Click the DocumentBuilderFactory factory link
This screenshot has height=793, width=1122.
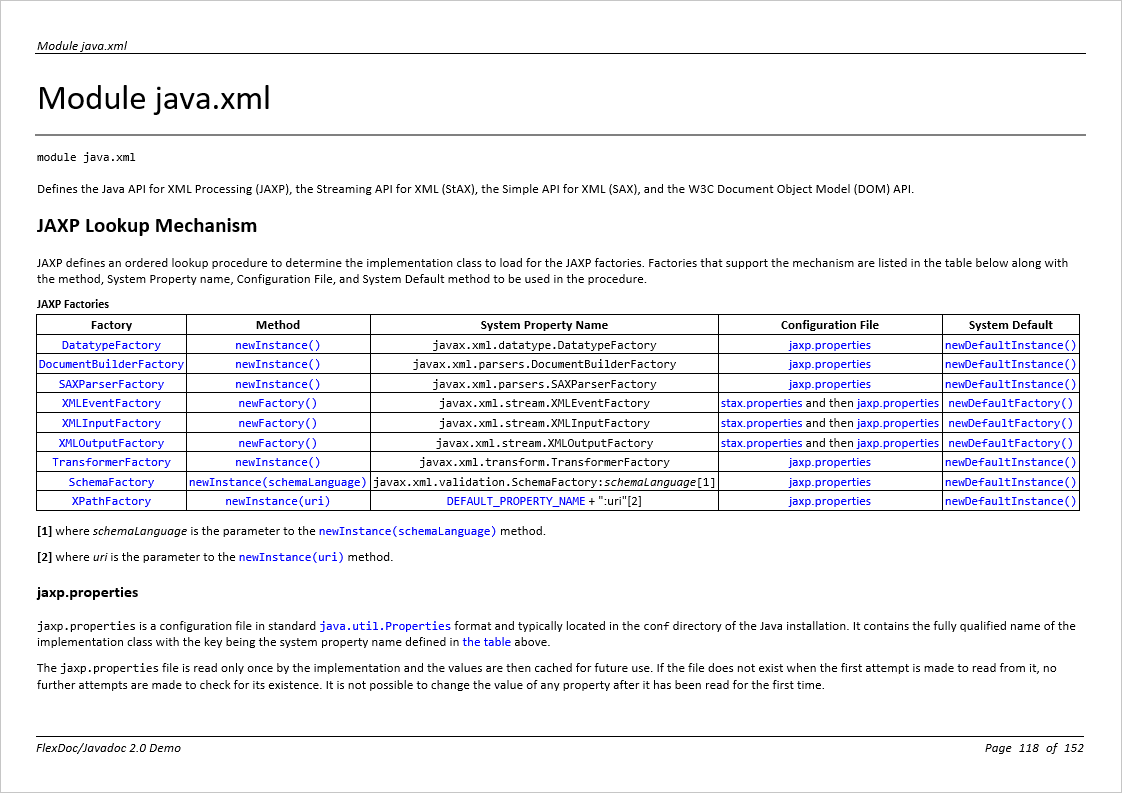point(111,364)
